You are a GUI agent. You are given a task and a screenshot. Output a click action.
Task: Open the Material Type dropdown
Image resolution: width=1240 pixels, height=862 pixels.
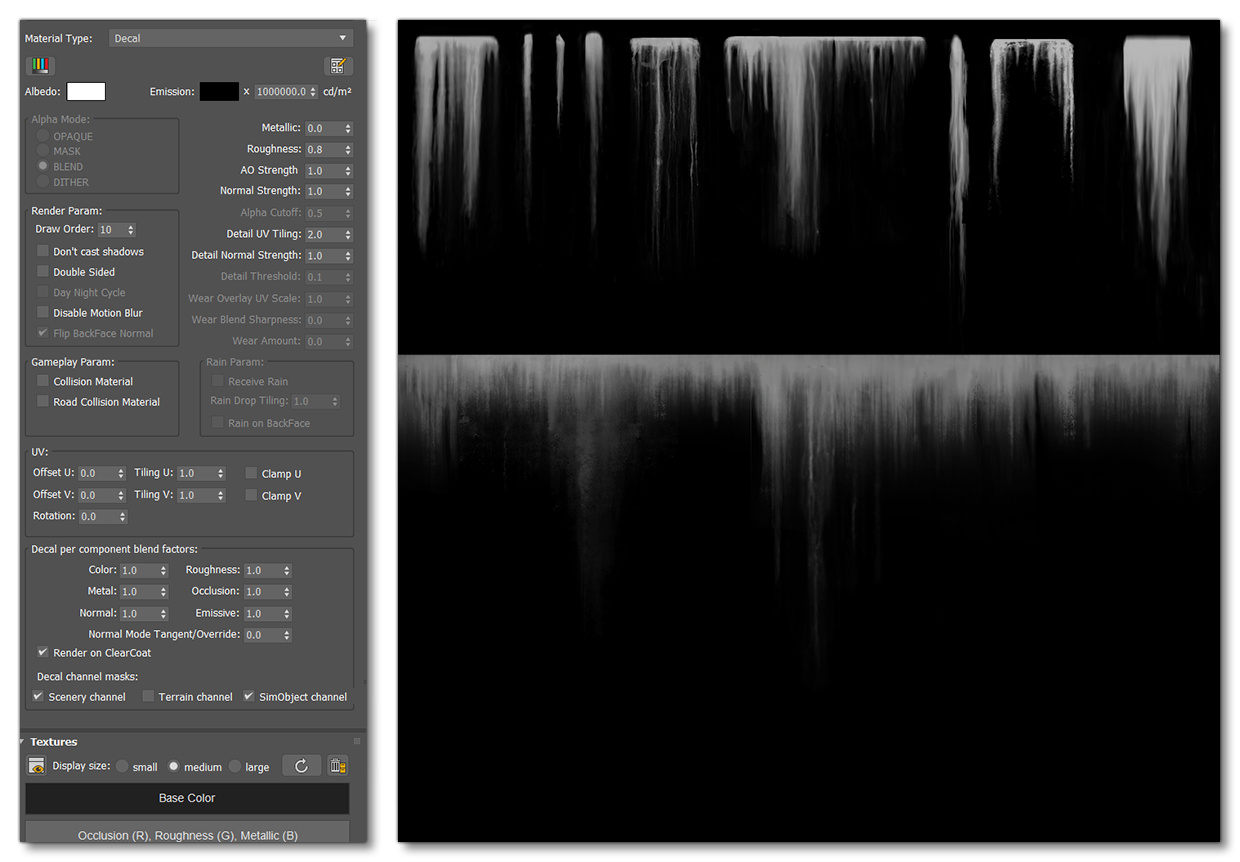coord(231,37)
